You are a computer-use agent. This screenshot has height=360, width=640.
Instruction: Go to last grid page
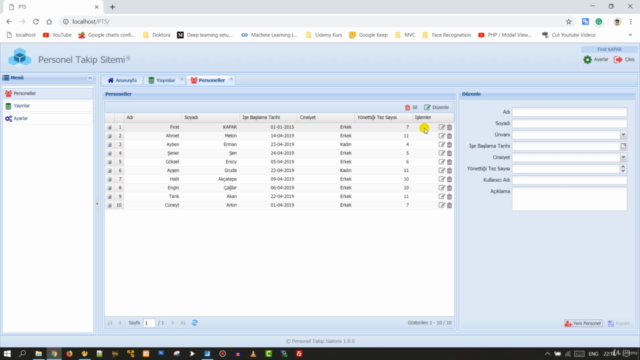[x=183, y=323]
